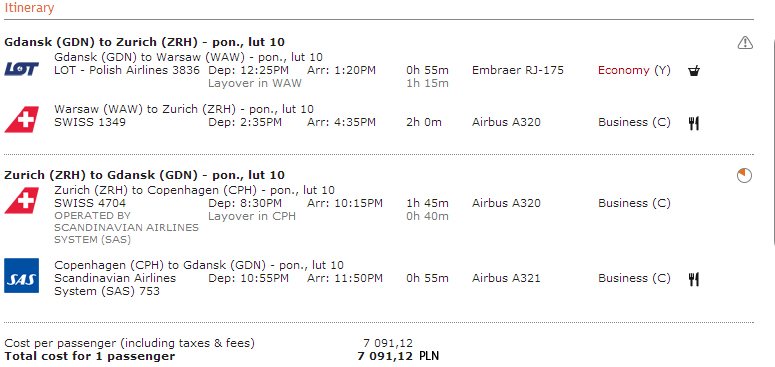Image resolution: width=775 pixels, height=367 pixels.
Task: Click the food-for-purchase basket icon on LOT flight
Action: click(694, 71)
